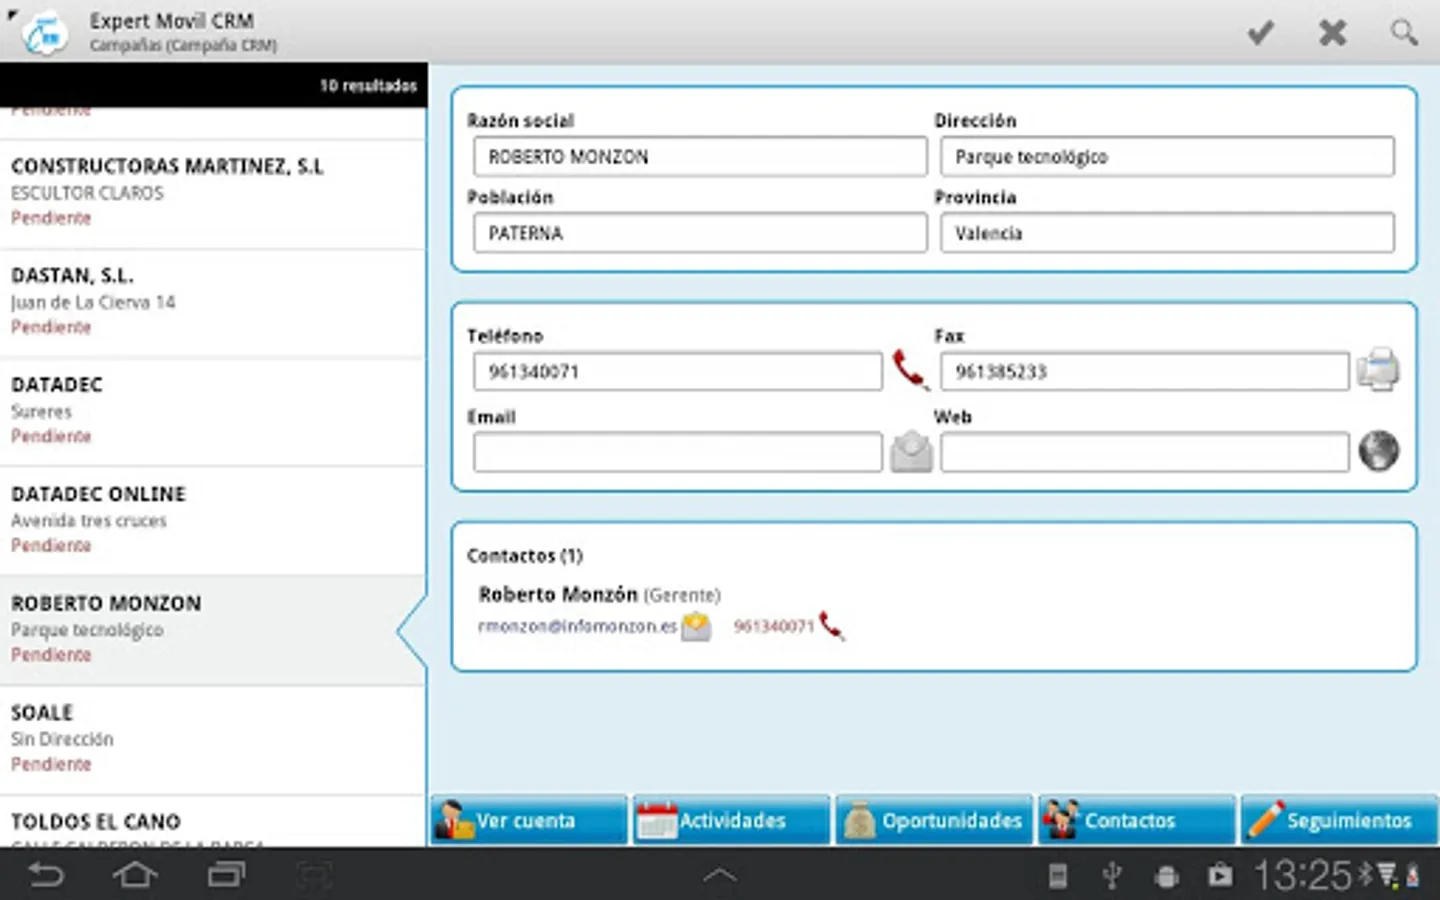This screenshot has width=1440, height=900.
Task: Tap the Android debugging status icon
Action: 1165,877
